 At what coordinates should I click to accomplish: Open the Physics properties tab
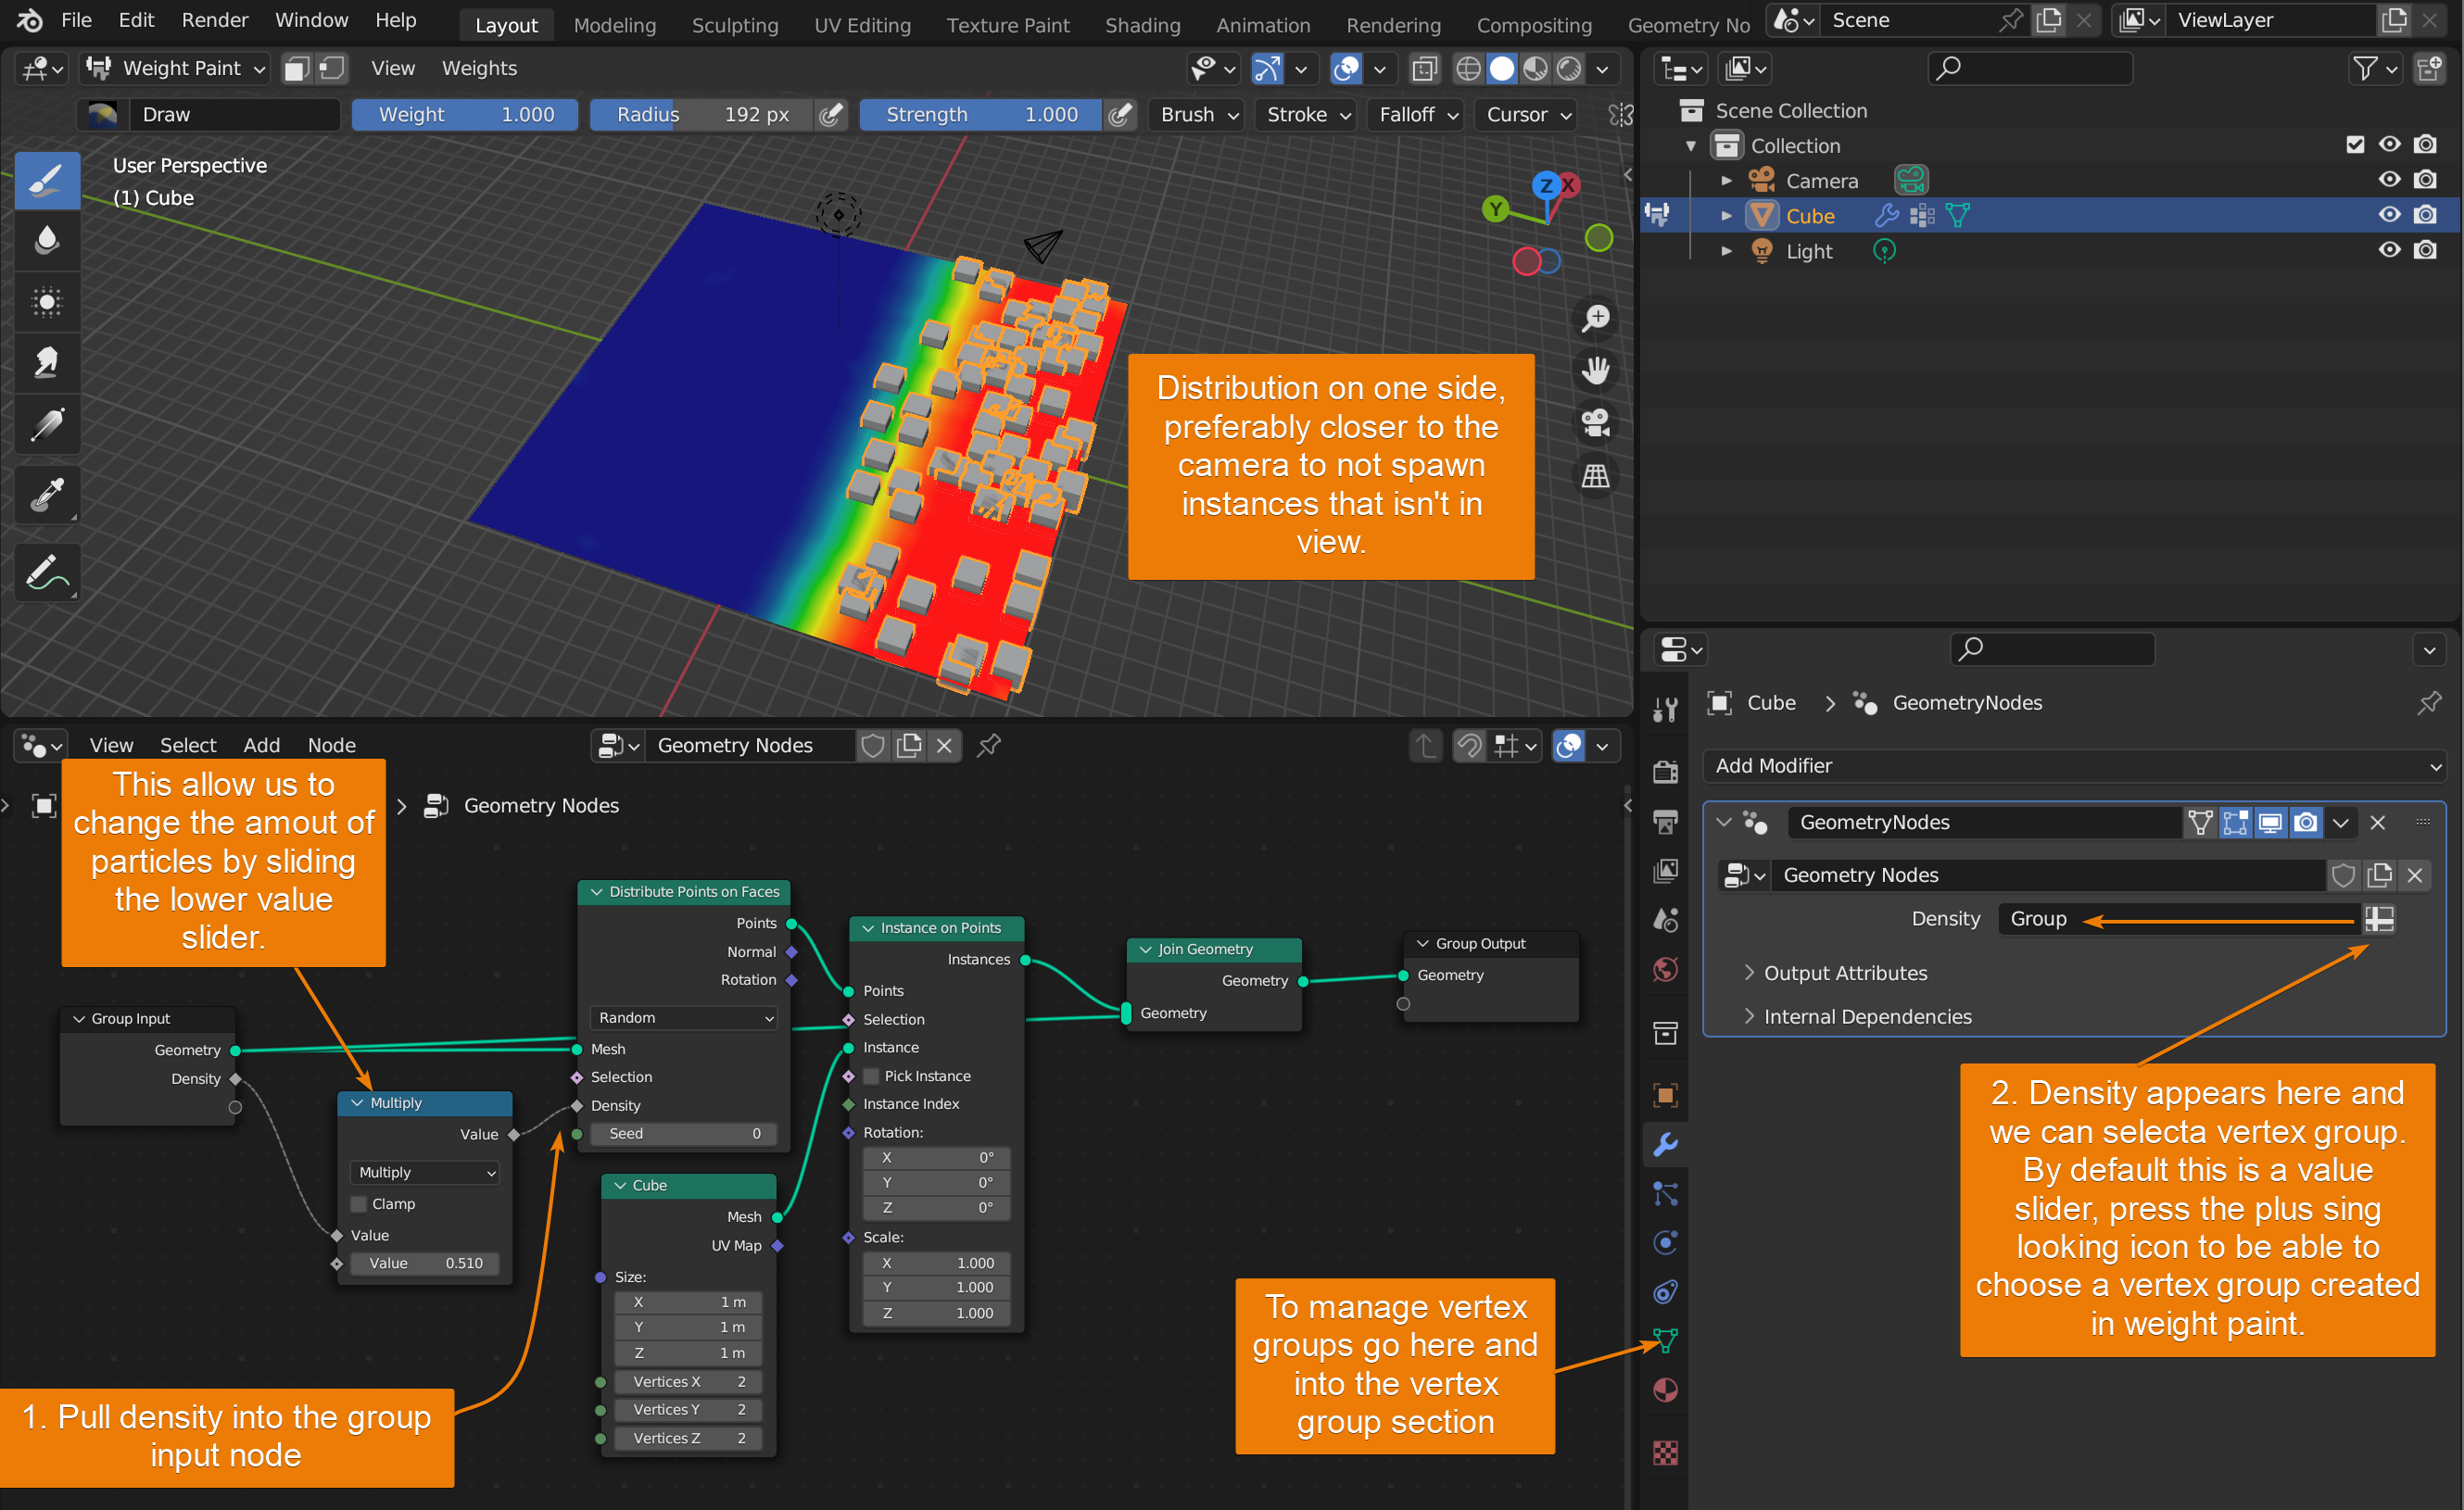(x=1664, y=1243)
